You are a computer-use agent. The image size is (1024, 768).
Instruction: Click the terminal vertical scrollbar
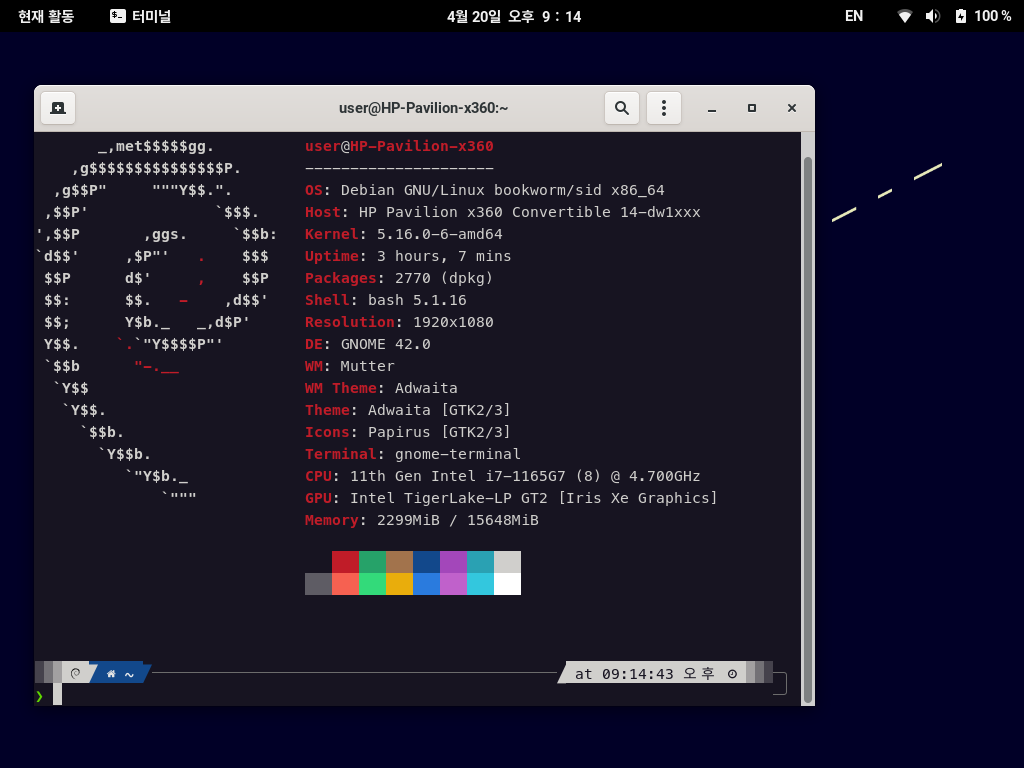coord(807,400)
